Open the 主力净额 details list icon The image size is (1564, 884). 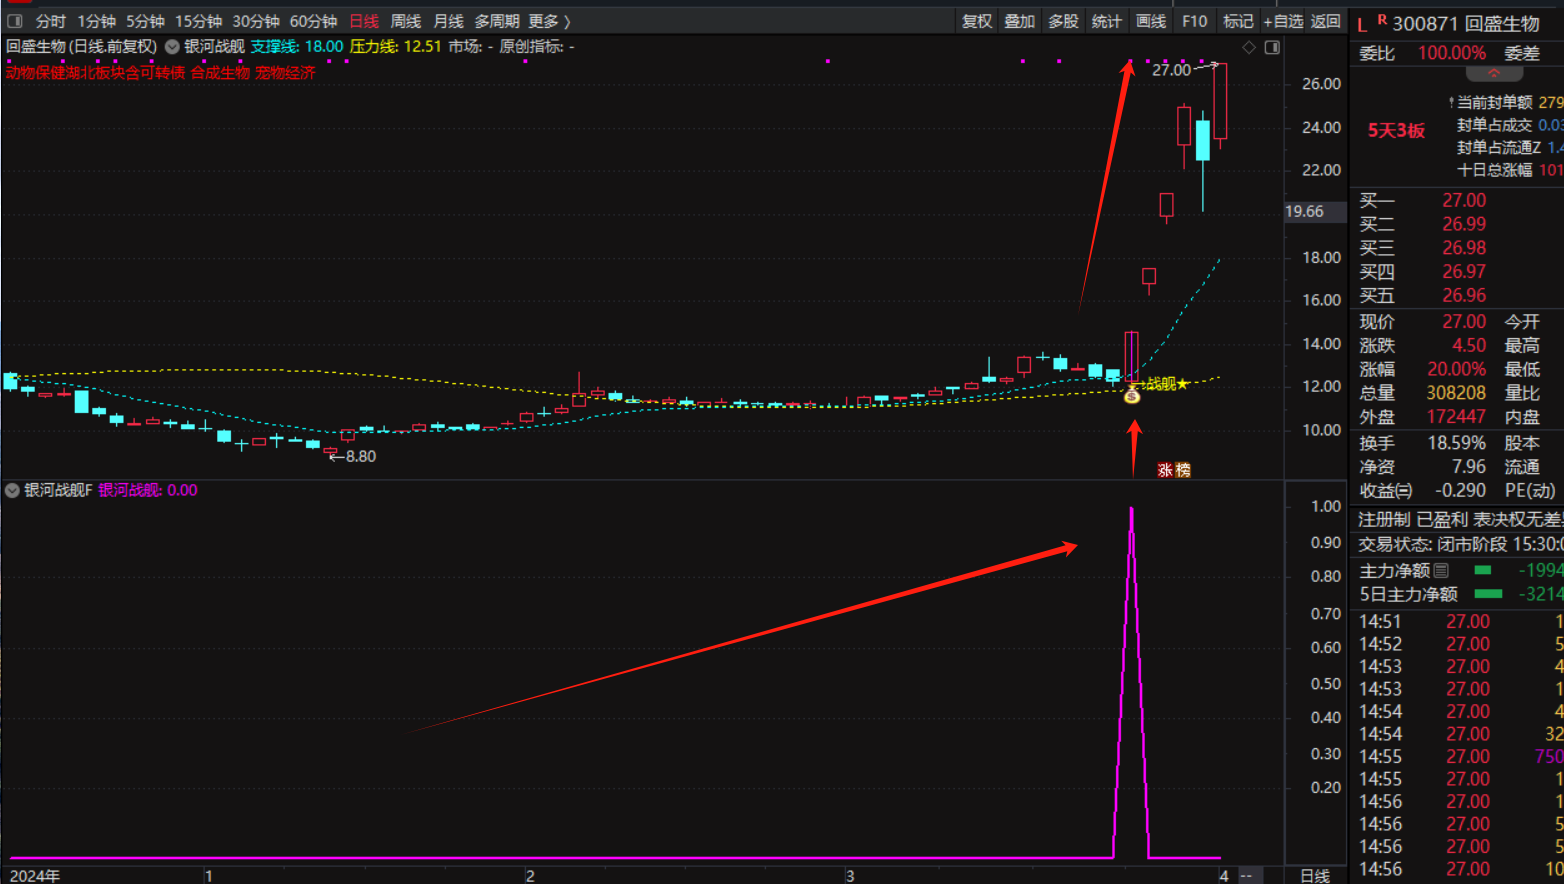tap(1441, 570)
